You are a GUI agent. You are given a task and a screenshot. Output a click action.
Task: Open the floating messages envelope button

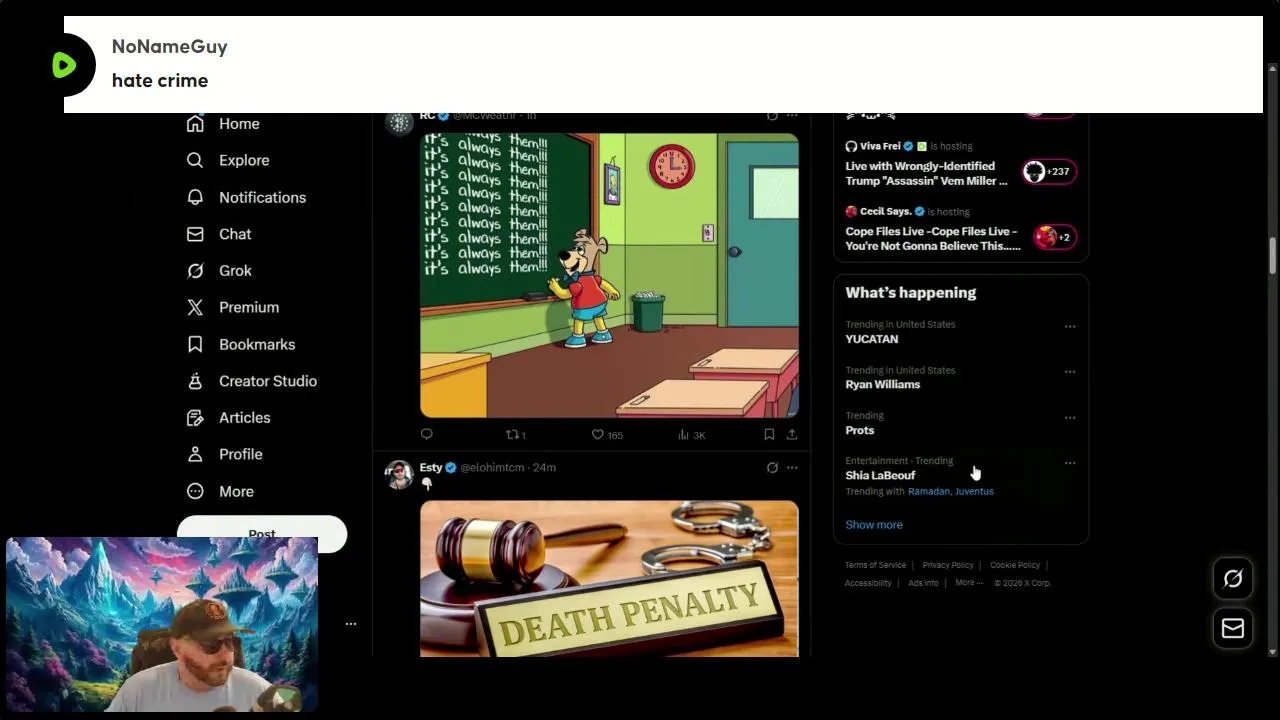coord(1233,628)
